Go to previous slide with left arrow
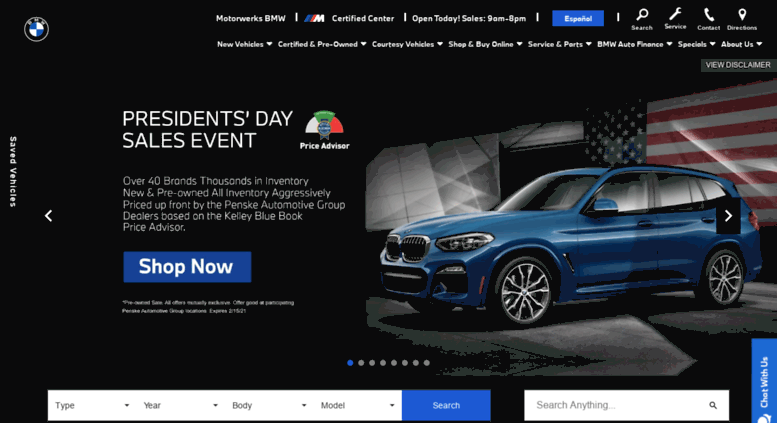 point(49,216)
